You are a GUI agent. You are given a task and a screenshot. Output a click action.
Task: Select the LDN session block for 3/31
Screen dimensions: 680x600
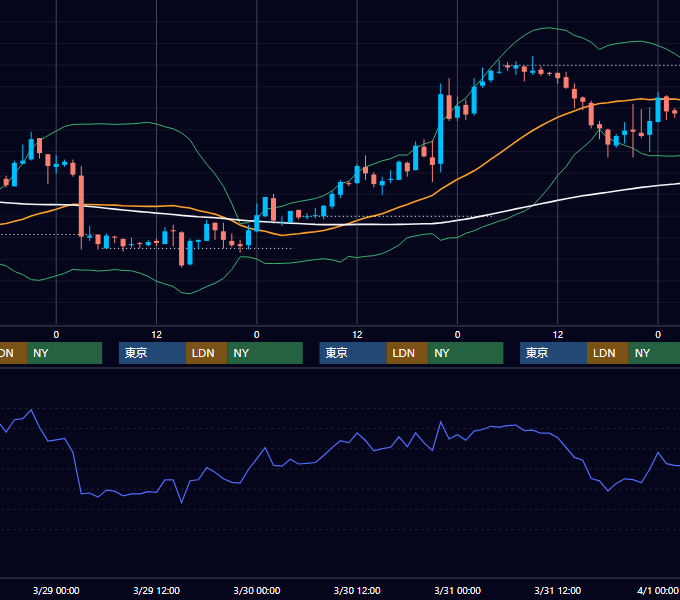[608, 353]
